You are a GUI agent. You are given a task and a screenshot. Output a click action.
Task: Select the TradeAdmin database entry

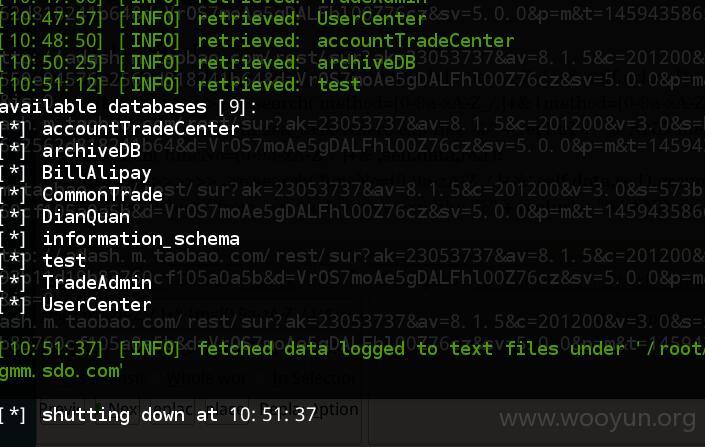97,283
